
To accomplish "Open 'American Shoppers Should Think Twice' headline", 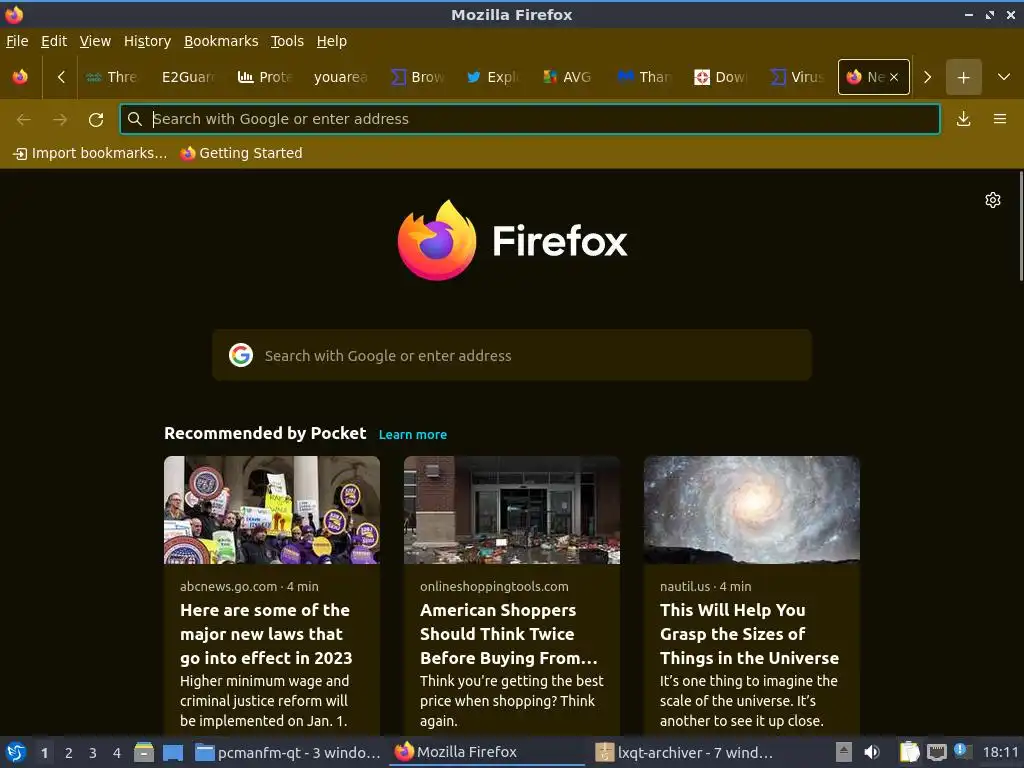I will (x=509, y=634).
